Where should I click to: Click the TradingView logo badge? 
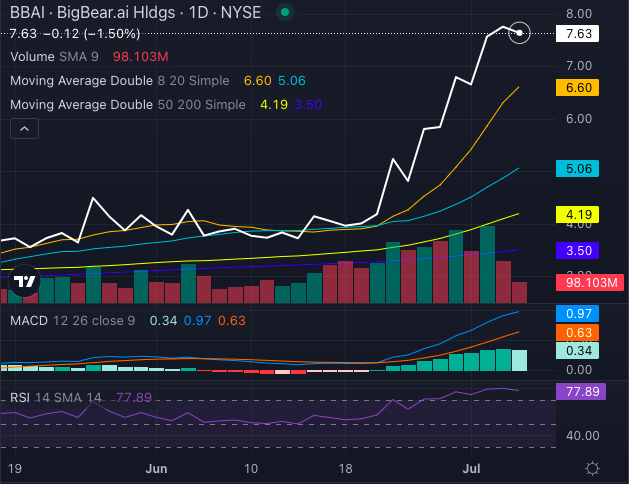[24, 281]
